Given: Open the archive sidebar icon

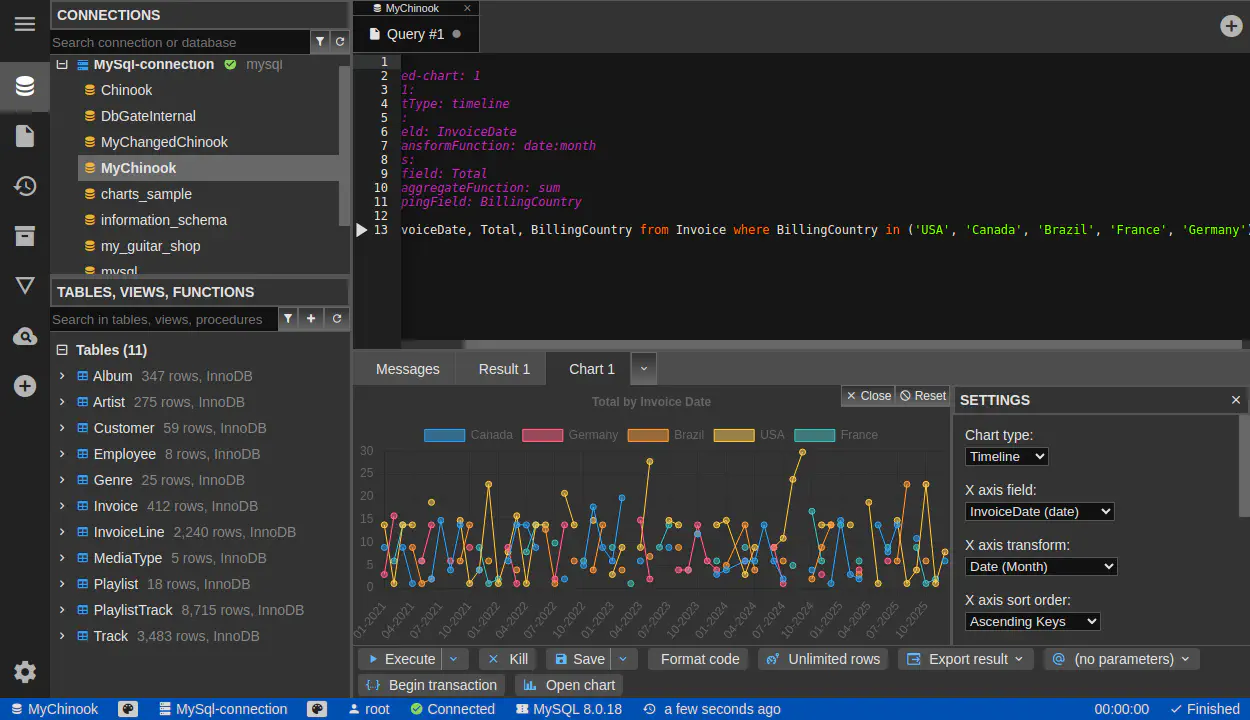Looking at the screenshot, I should (x=25, y=236).
